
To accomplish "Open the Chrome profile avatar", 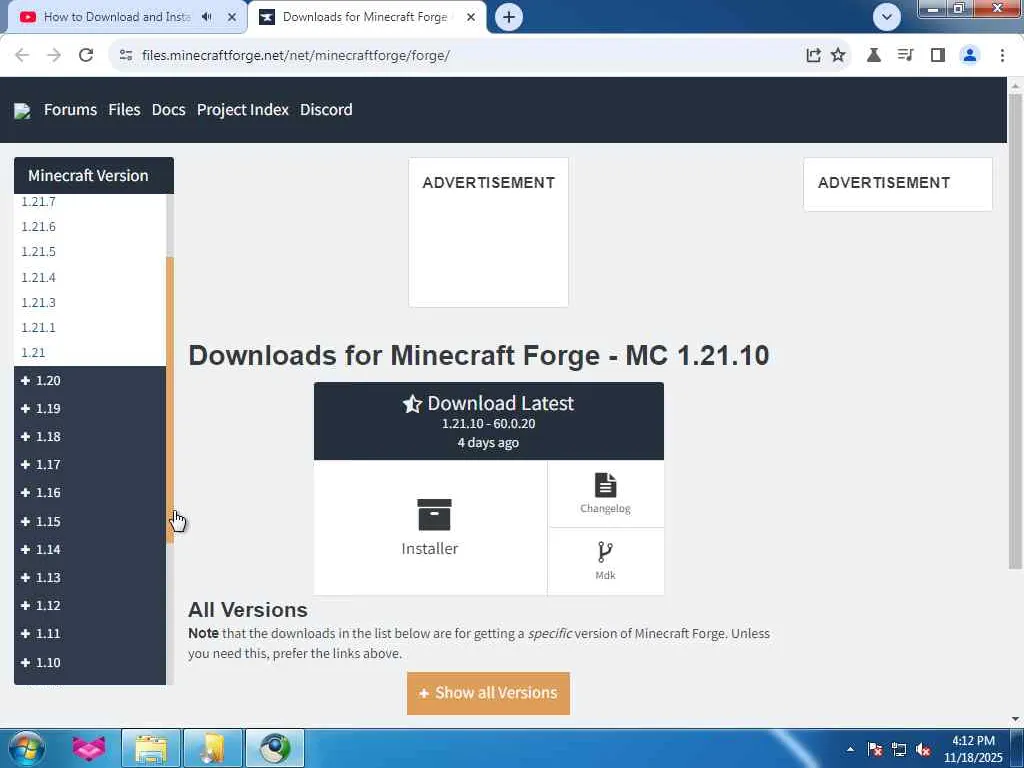I will (970, 56).
